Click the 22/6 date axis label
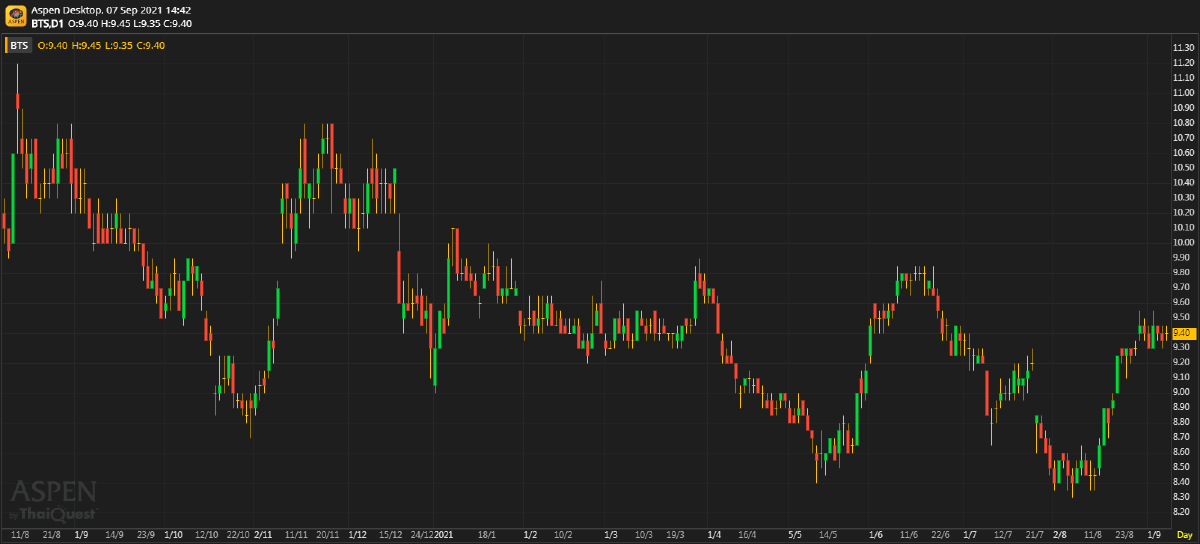Screen dimensions: 1200x544 (940, 535)
